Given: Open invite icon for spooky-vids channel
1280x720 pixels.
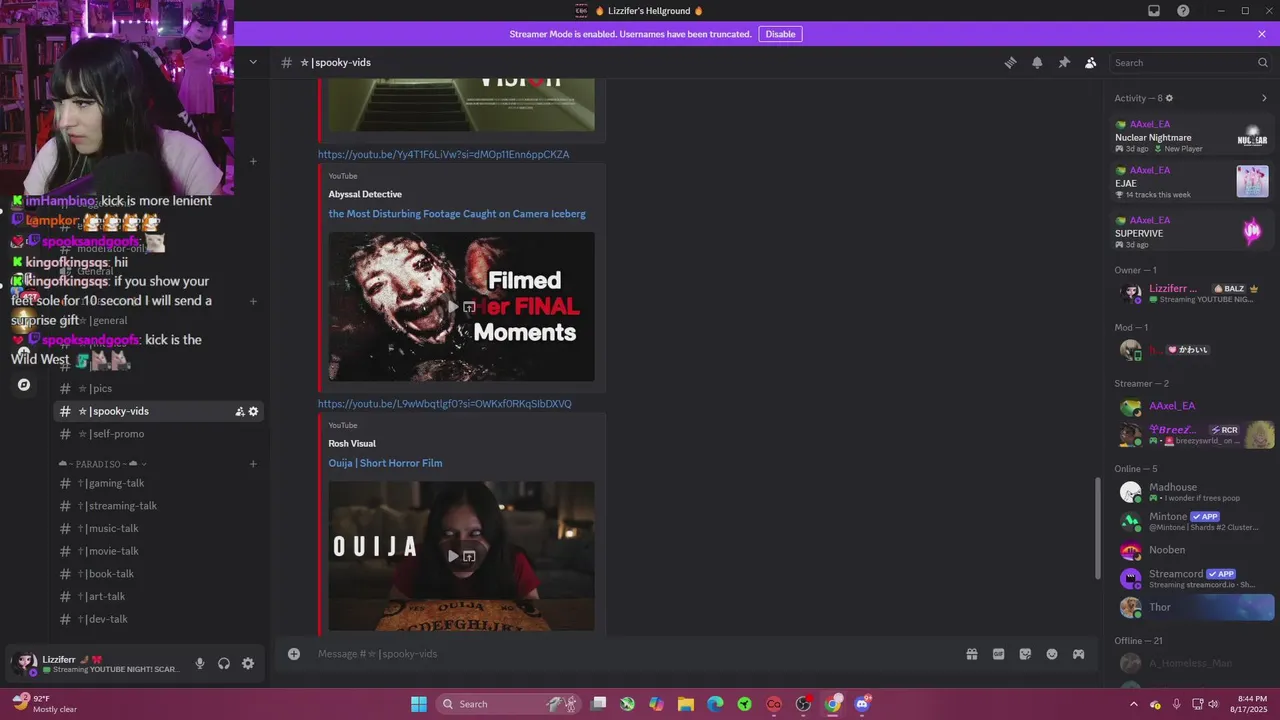Looking at the screenshot, I should 240,411.
